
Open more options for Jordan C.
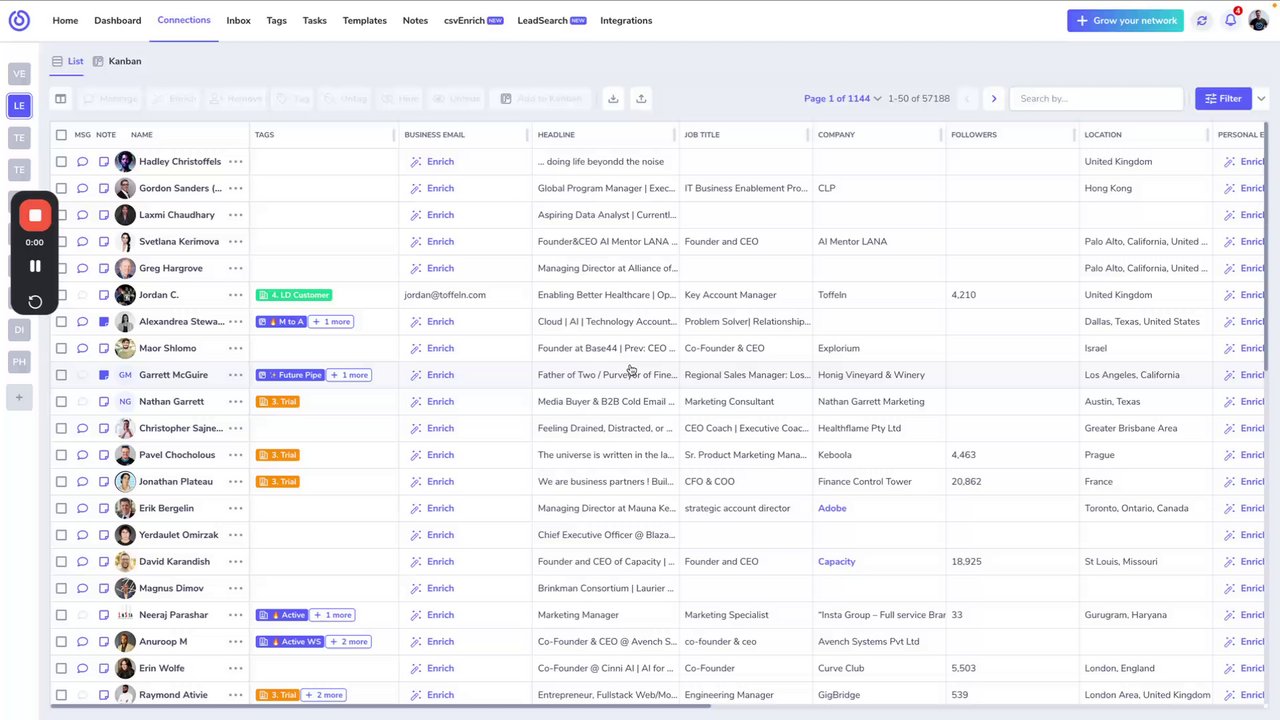click(x=235, y=295)
